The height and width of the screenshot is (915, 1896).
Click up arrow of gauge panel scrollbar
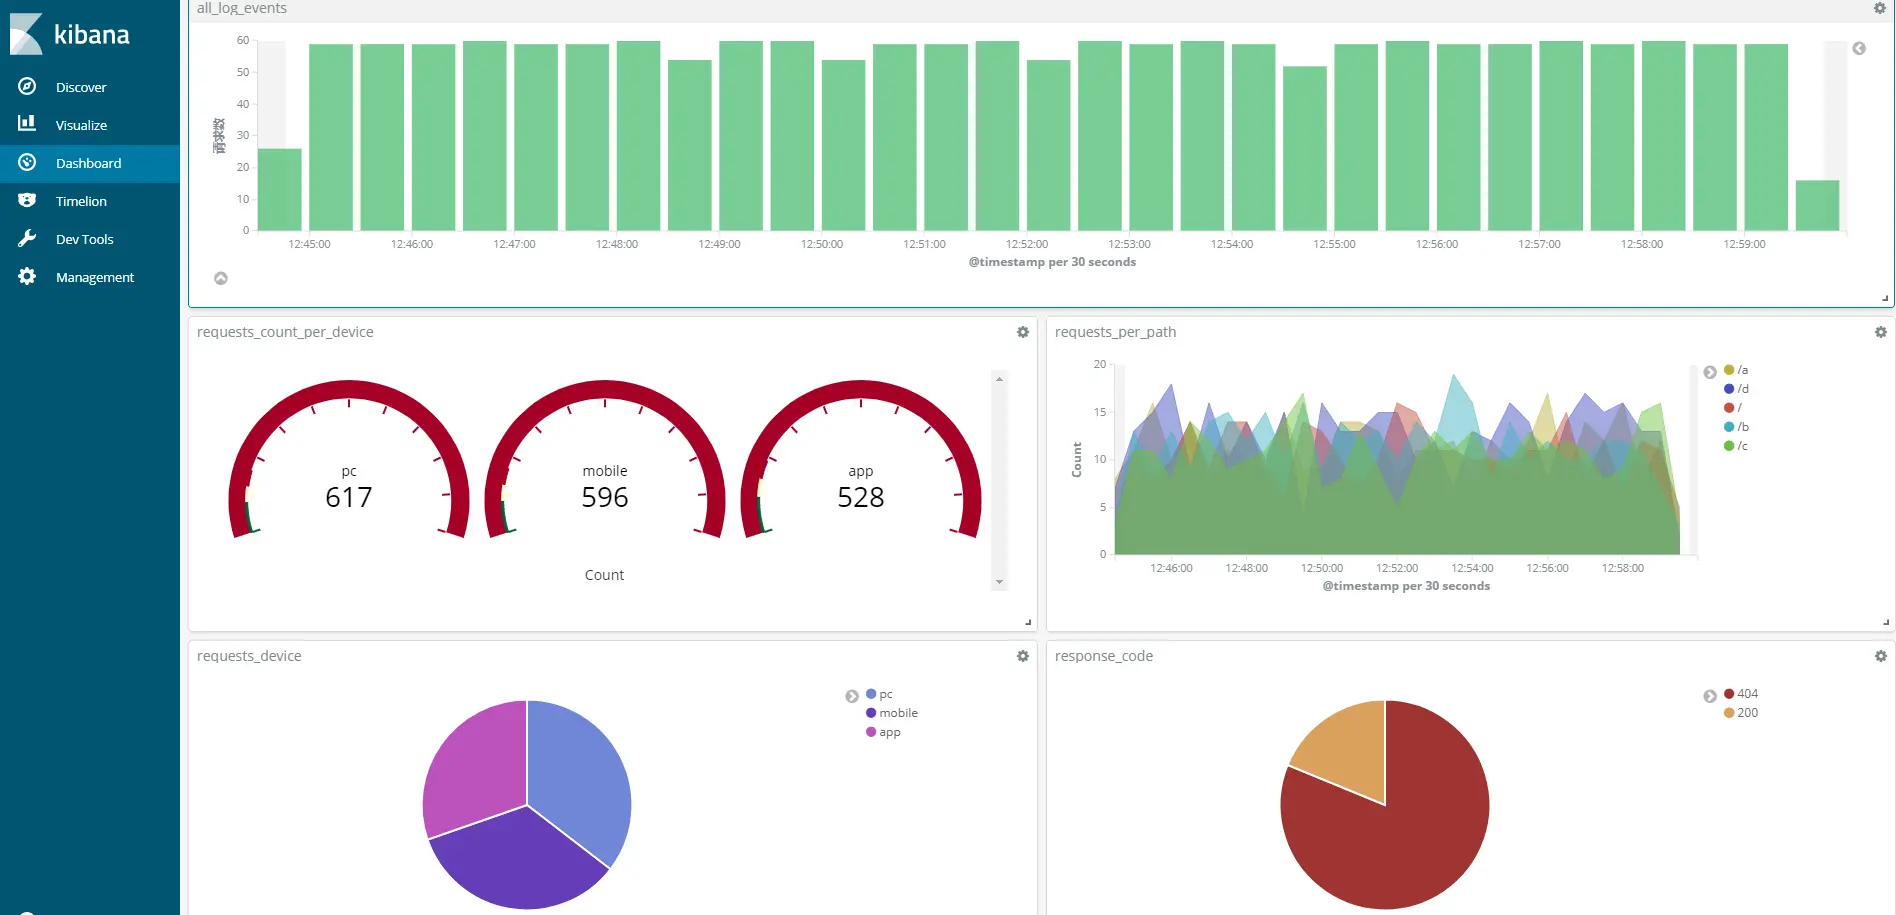999,379
